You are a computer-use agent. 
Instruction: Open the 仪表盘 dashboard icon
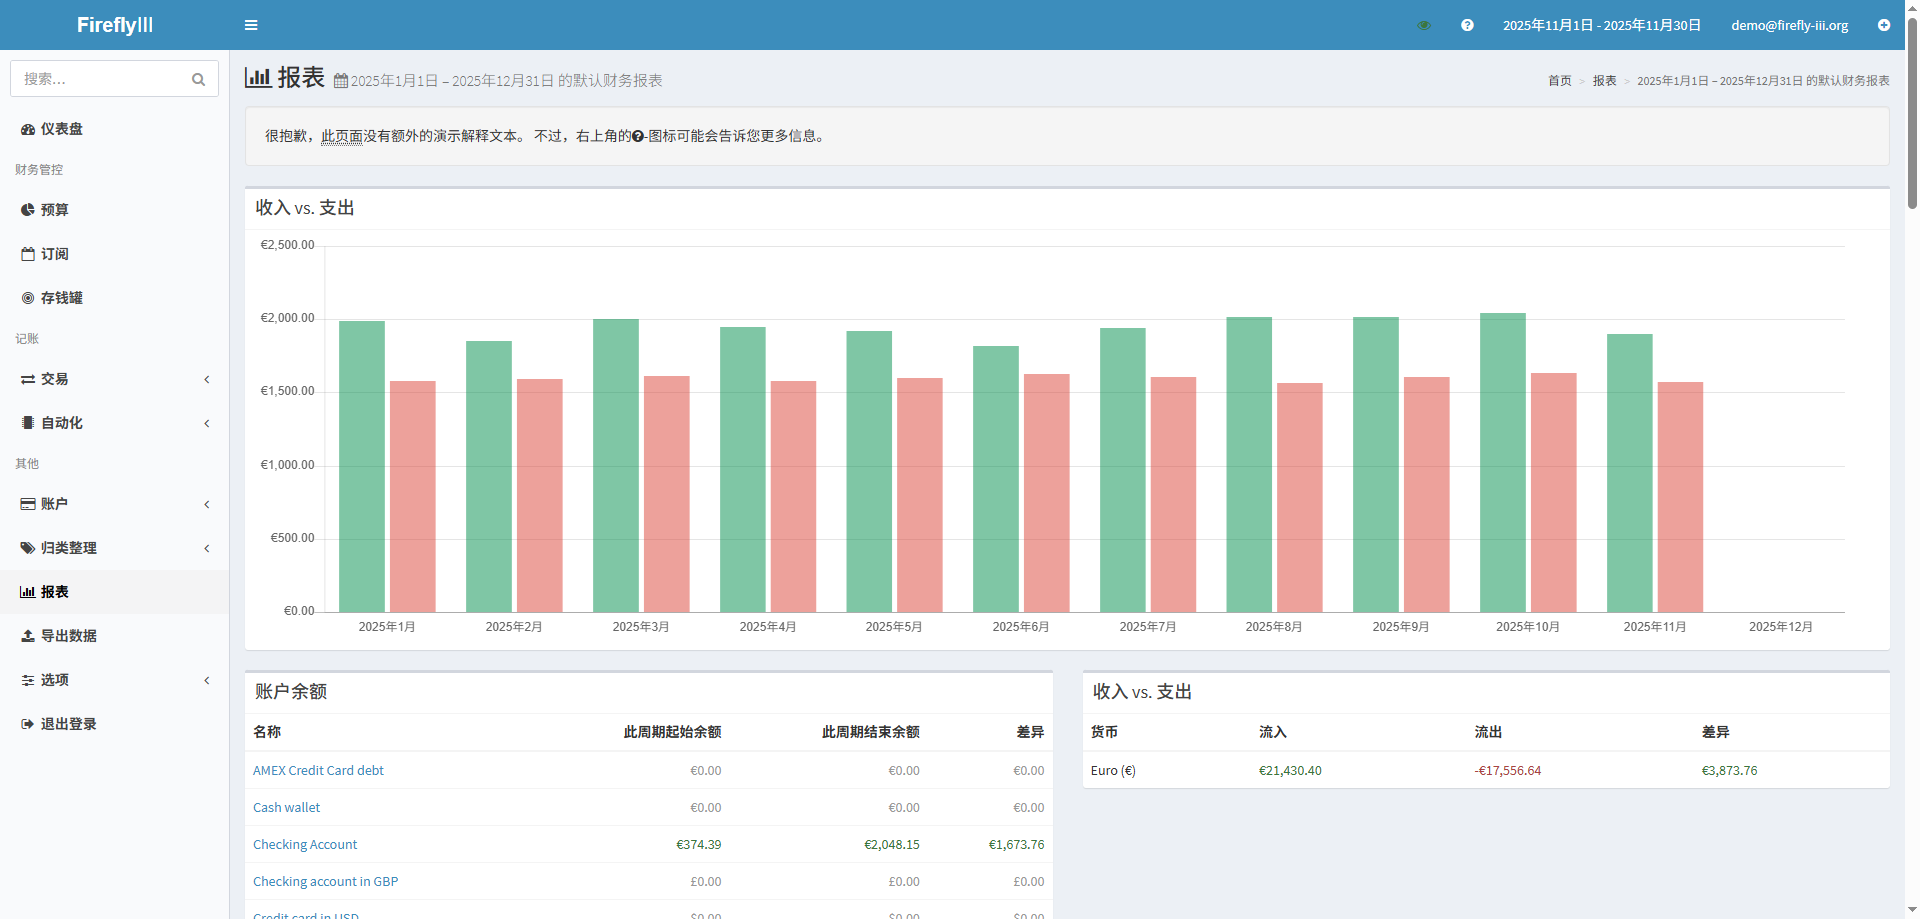coord(28,129)
